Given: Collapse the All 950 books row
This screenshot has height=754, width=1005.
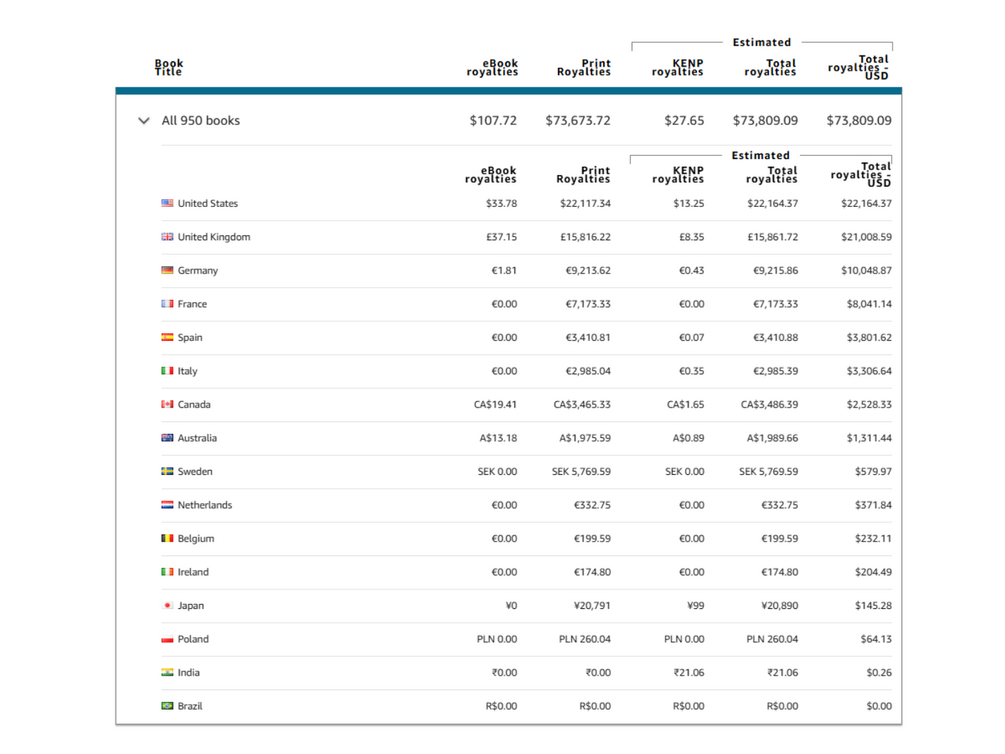Looking at the screenshot, I should pyautogui.click(x=144, y=121).
